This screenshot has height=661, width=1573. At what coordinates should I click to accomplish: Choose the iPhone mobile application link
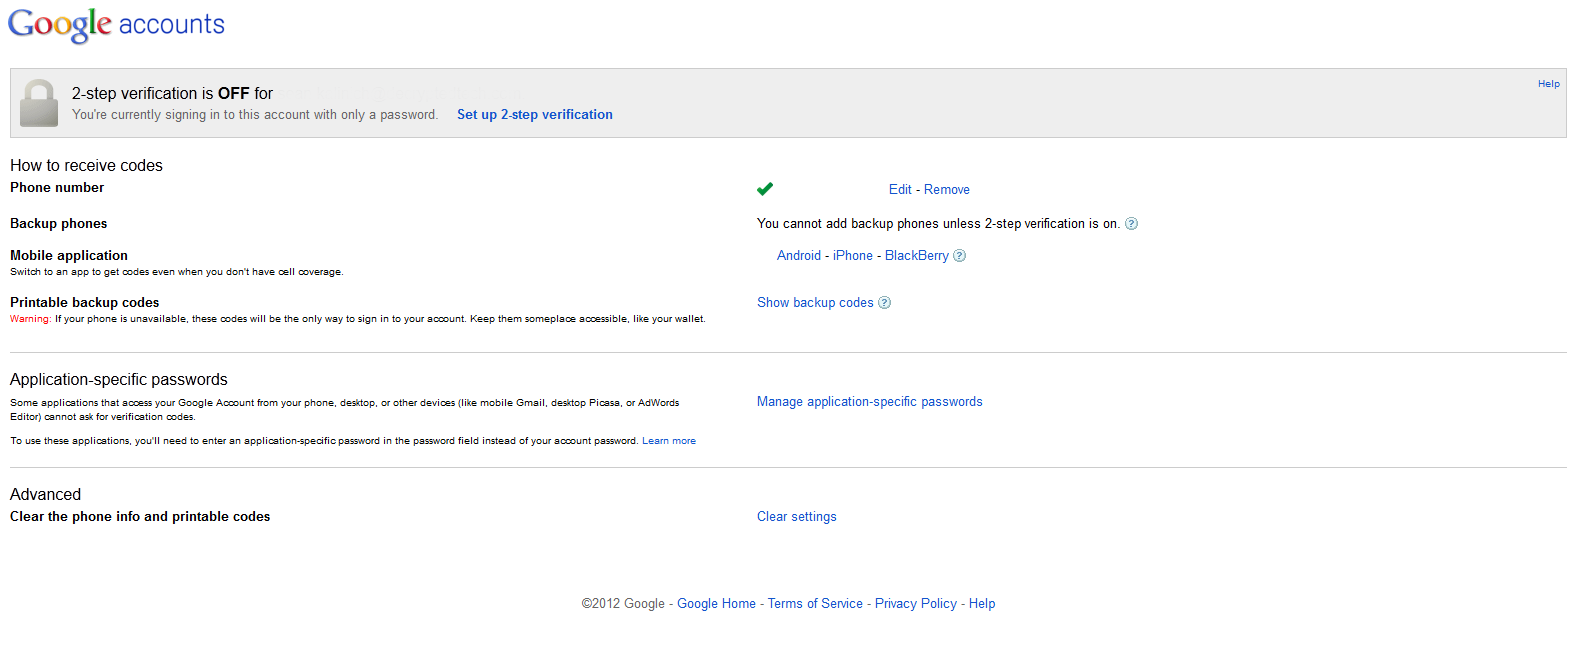tap(853, 256)
